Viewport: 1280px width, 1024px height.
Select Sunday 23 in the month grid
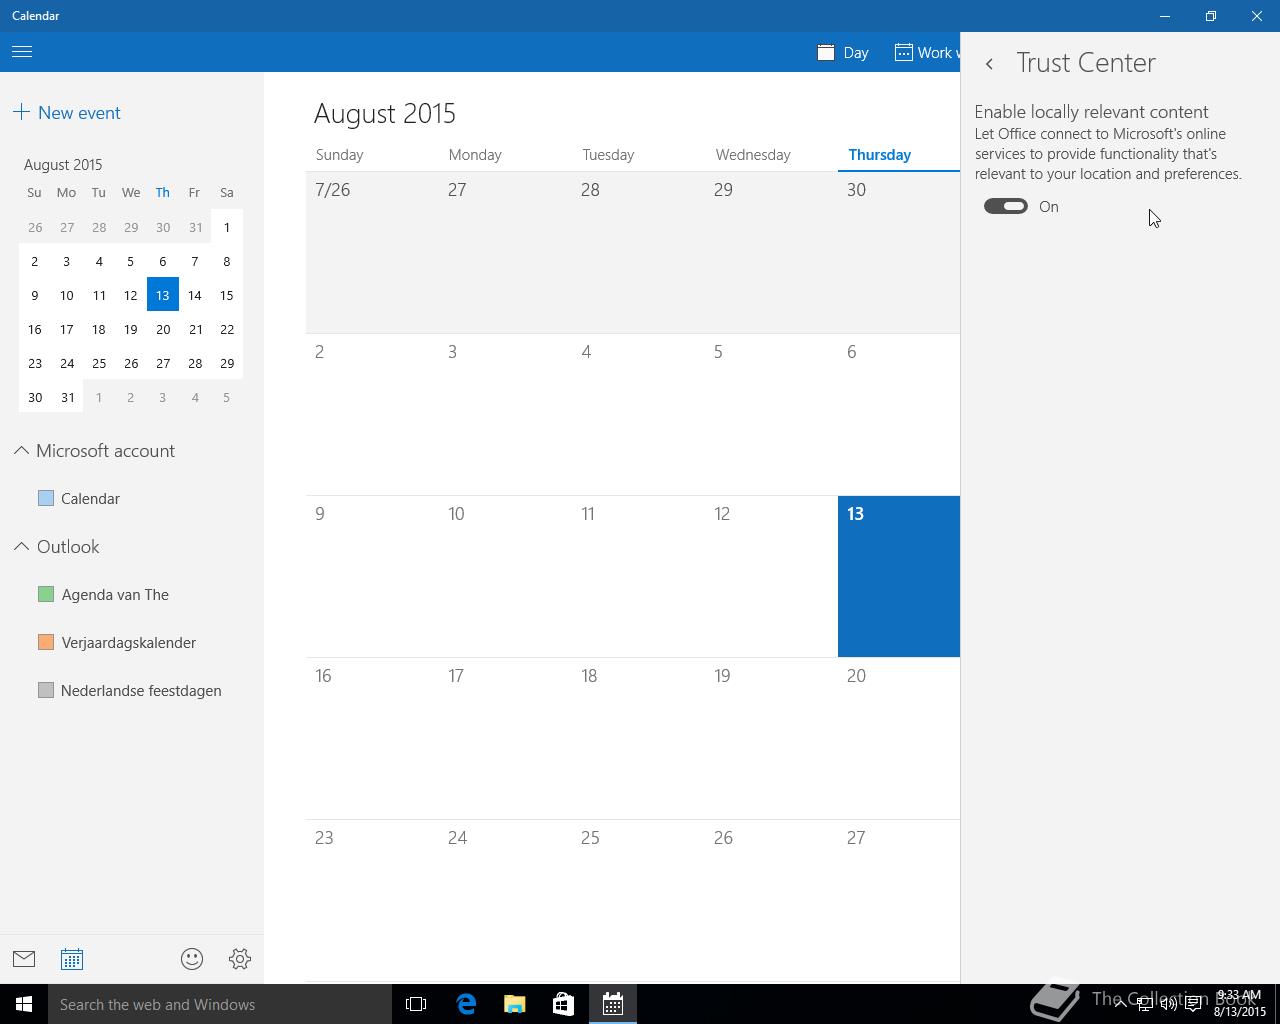pyautogui.click(x=372, y=900)
